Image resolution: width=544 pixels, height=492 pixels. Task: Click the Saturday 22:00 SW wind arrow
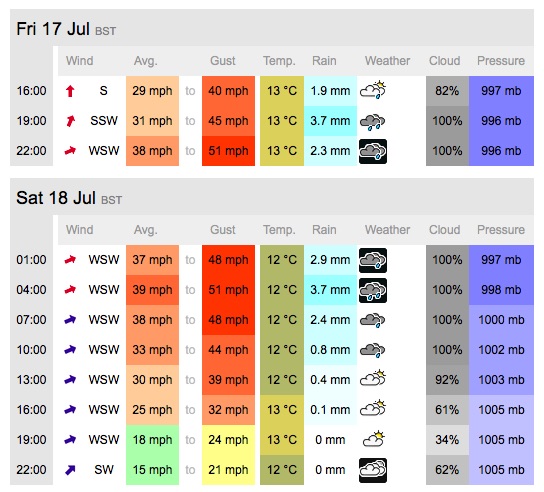click(x=70, y=470)
